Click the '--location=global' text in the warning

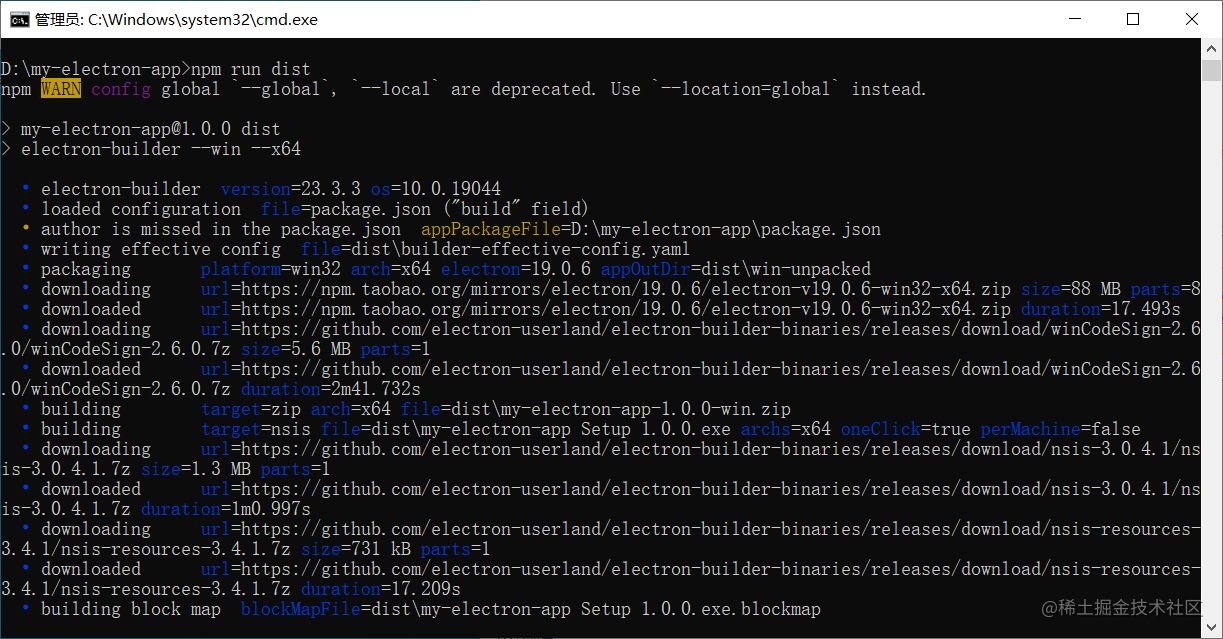[x=741, y=89]
